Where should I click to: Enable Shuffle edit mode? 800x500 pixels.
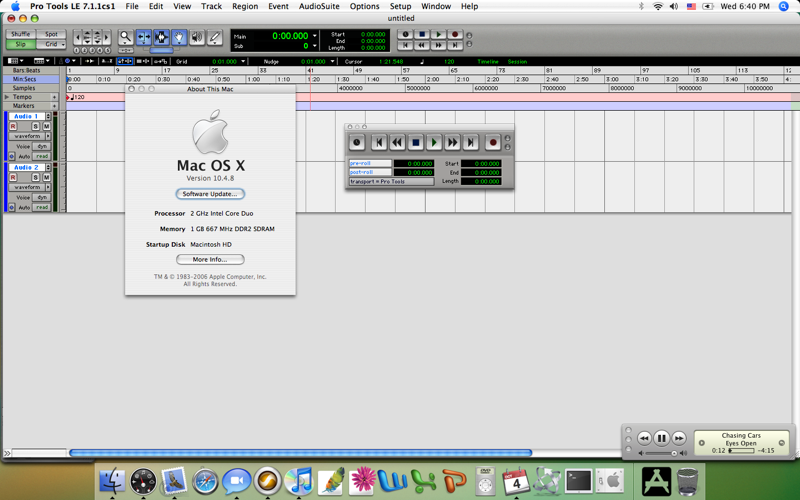(20, 34)
